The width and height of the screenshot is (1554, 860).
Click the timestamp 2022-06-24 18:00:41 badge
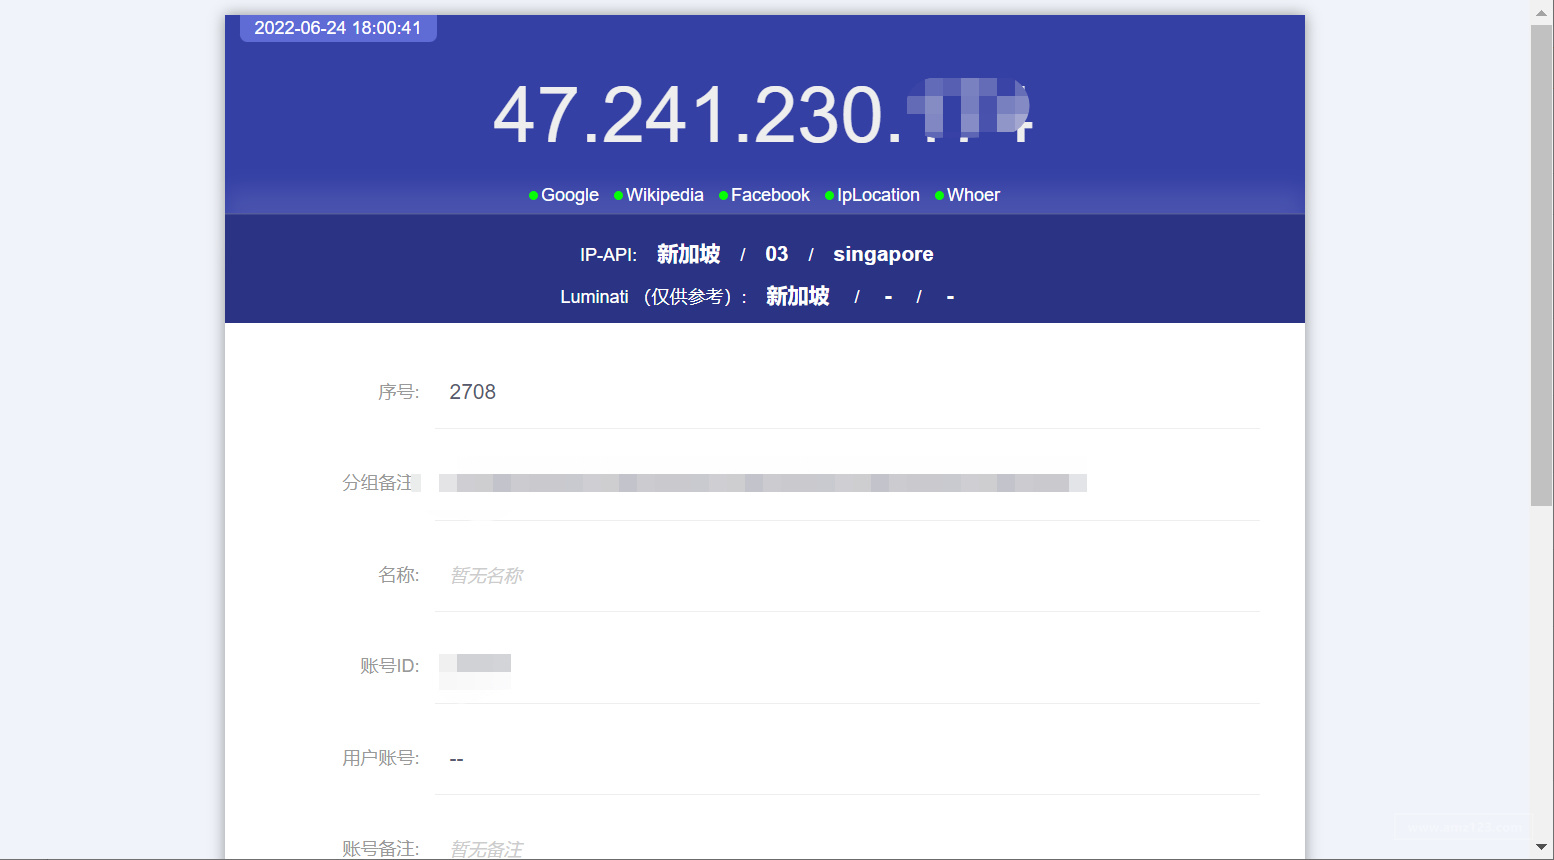pyautogui.click(x=338, y=28)
